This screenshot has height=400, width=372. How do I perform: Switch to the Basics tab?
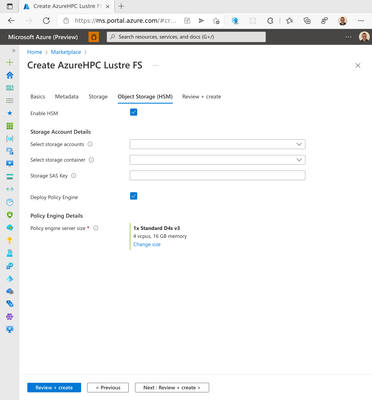point(38,97)
